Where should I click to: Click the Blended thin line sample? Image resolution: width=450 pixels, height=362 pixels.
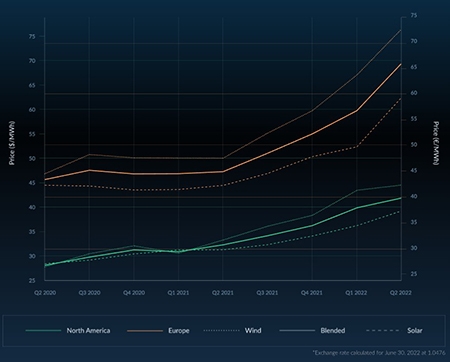[x=297, y=331]
